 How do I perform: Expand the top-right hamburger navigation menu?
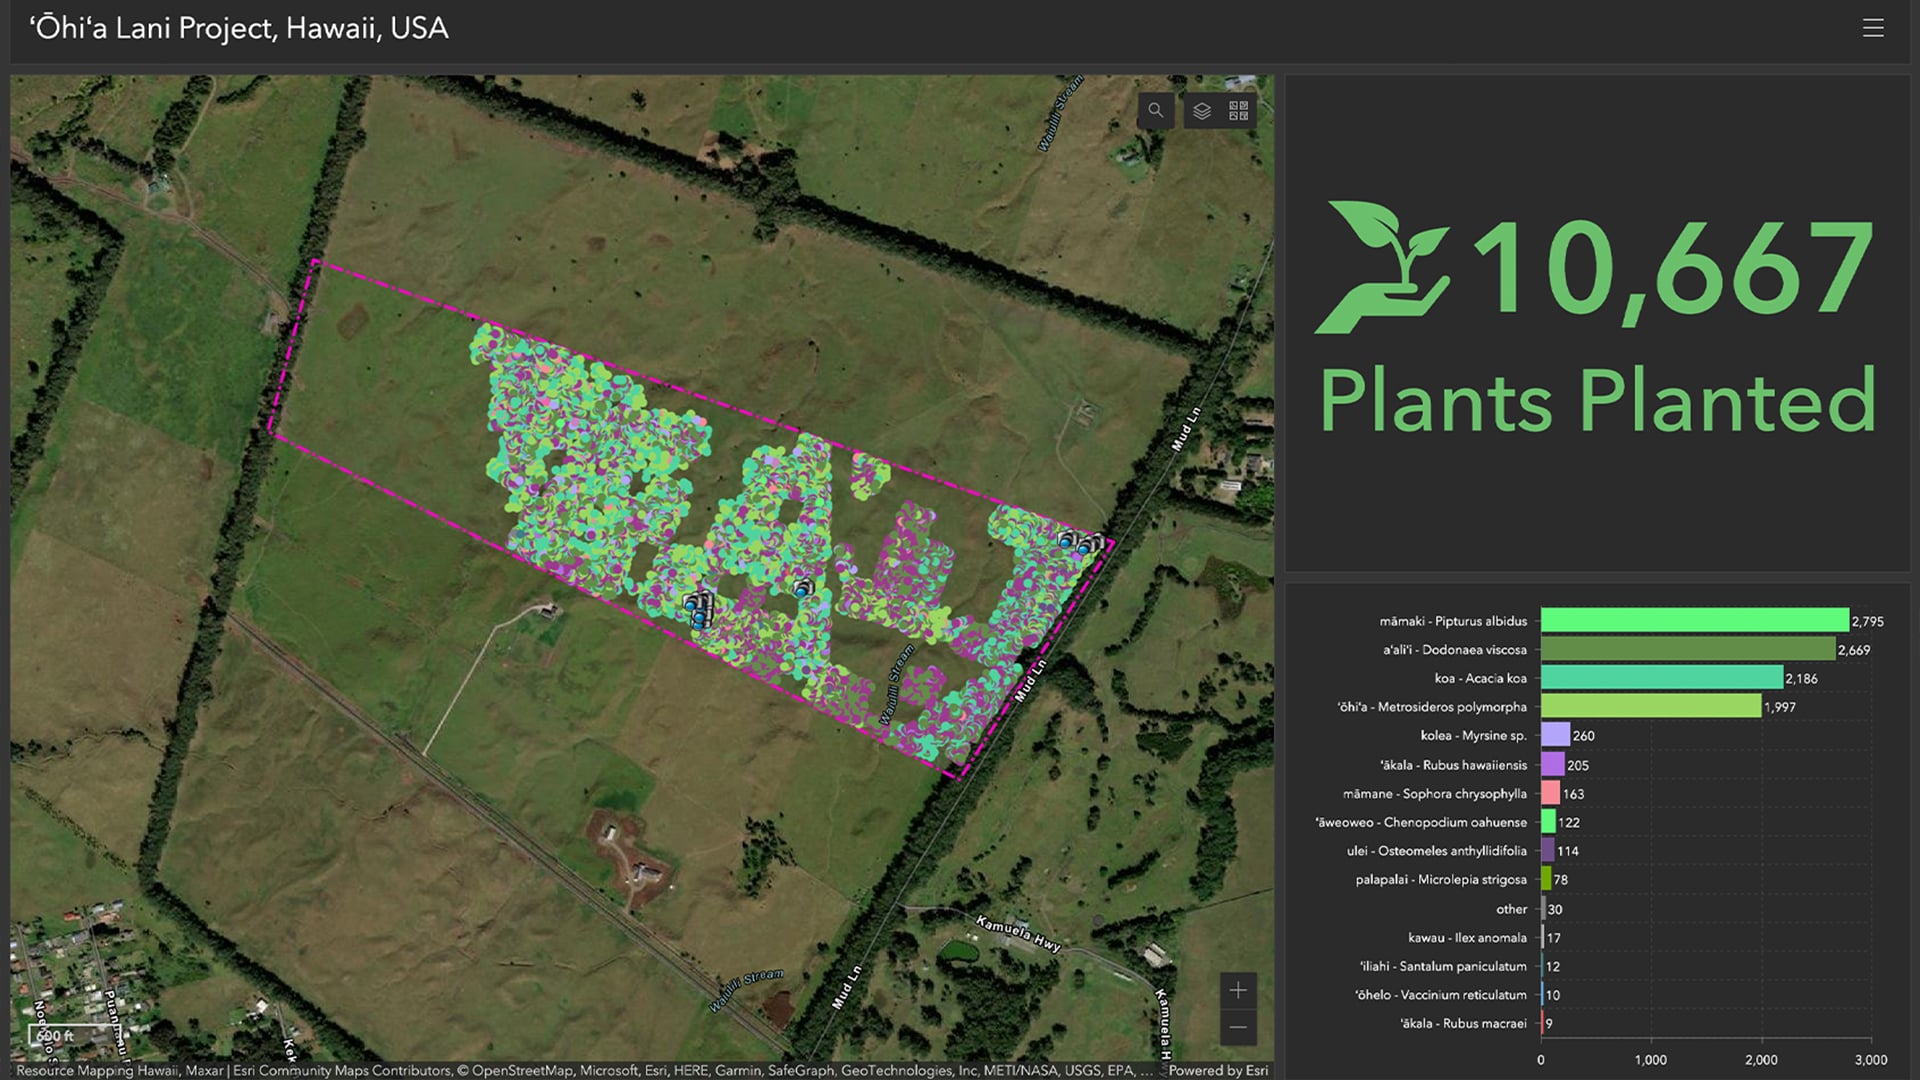coord(1874,28)
